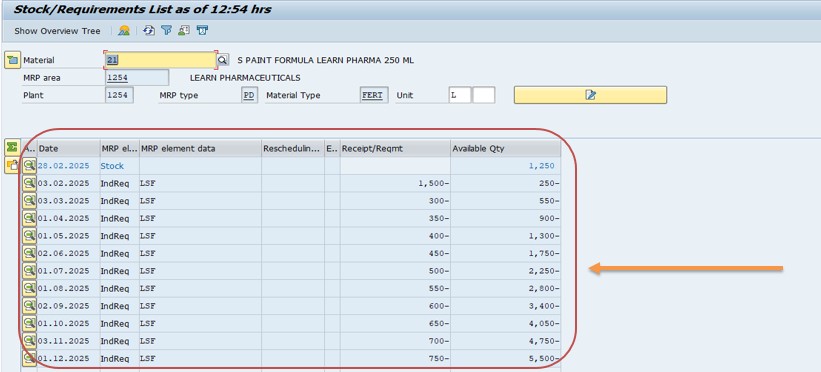Open search help beside the Material field
The width and height of the screenshot is (821, 372).
(x=223, y=60)
